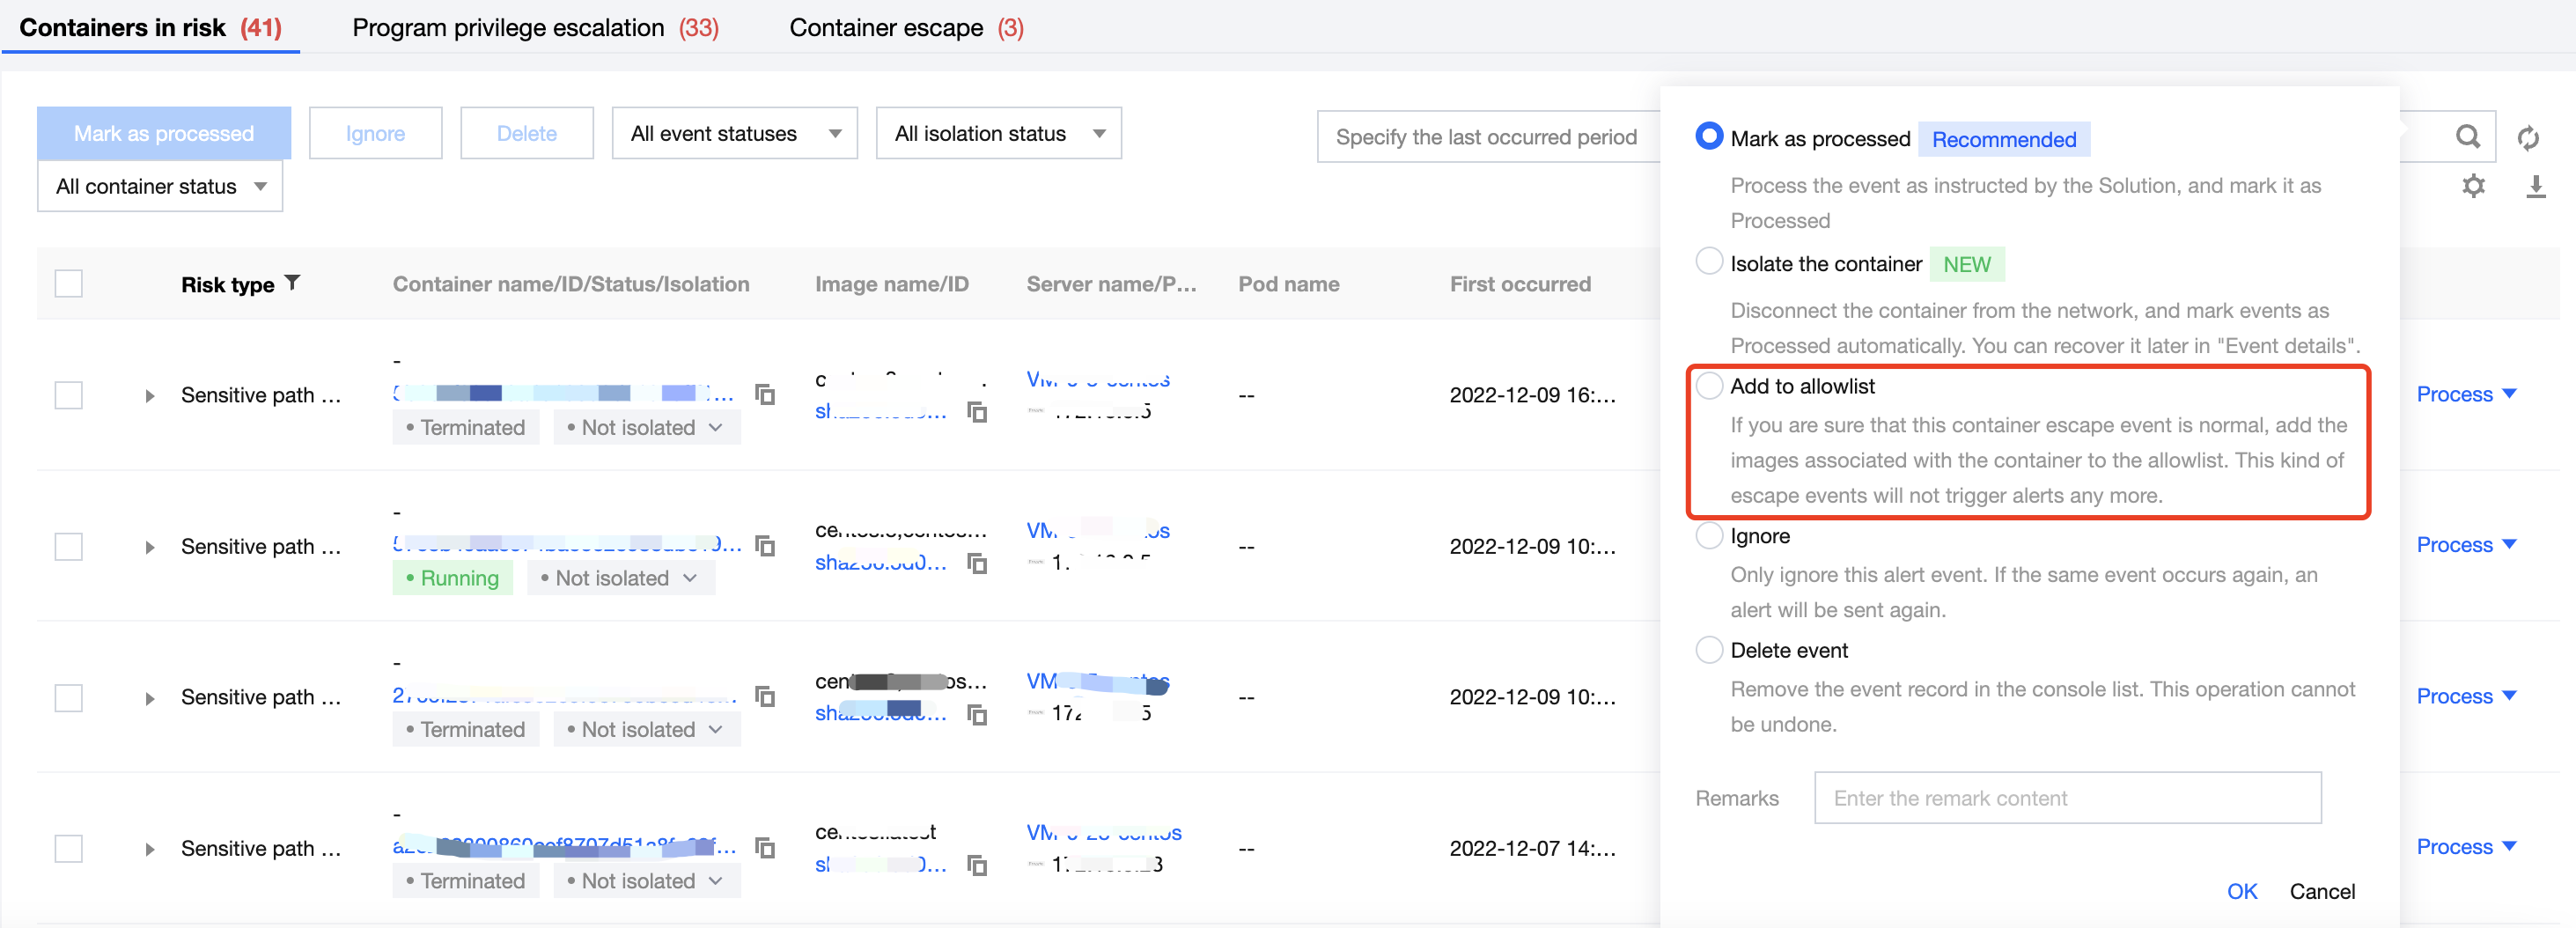2576x928 pixels.
Task: Click the Cancel button in the dialog
Action: pos(2321,891)
